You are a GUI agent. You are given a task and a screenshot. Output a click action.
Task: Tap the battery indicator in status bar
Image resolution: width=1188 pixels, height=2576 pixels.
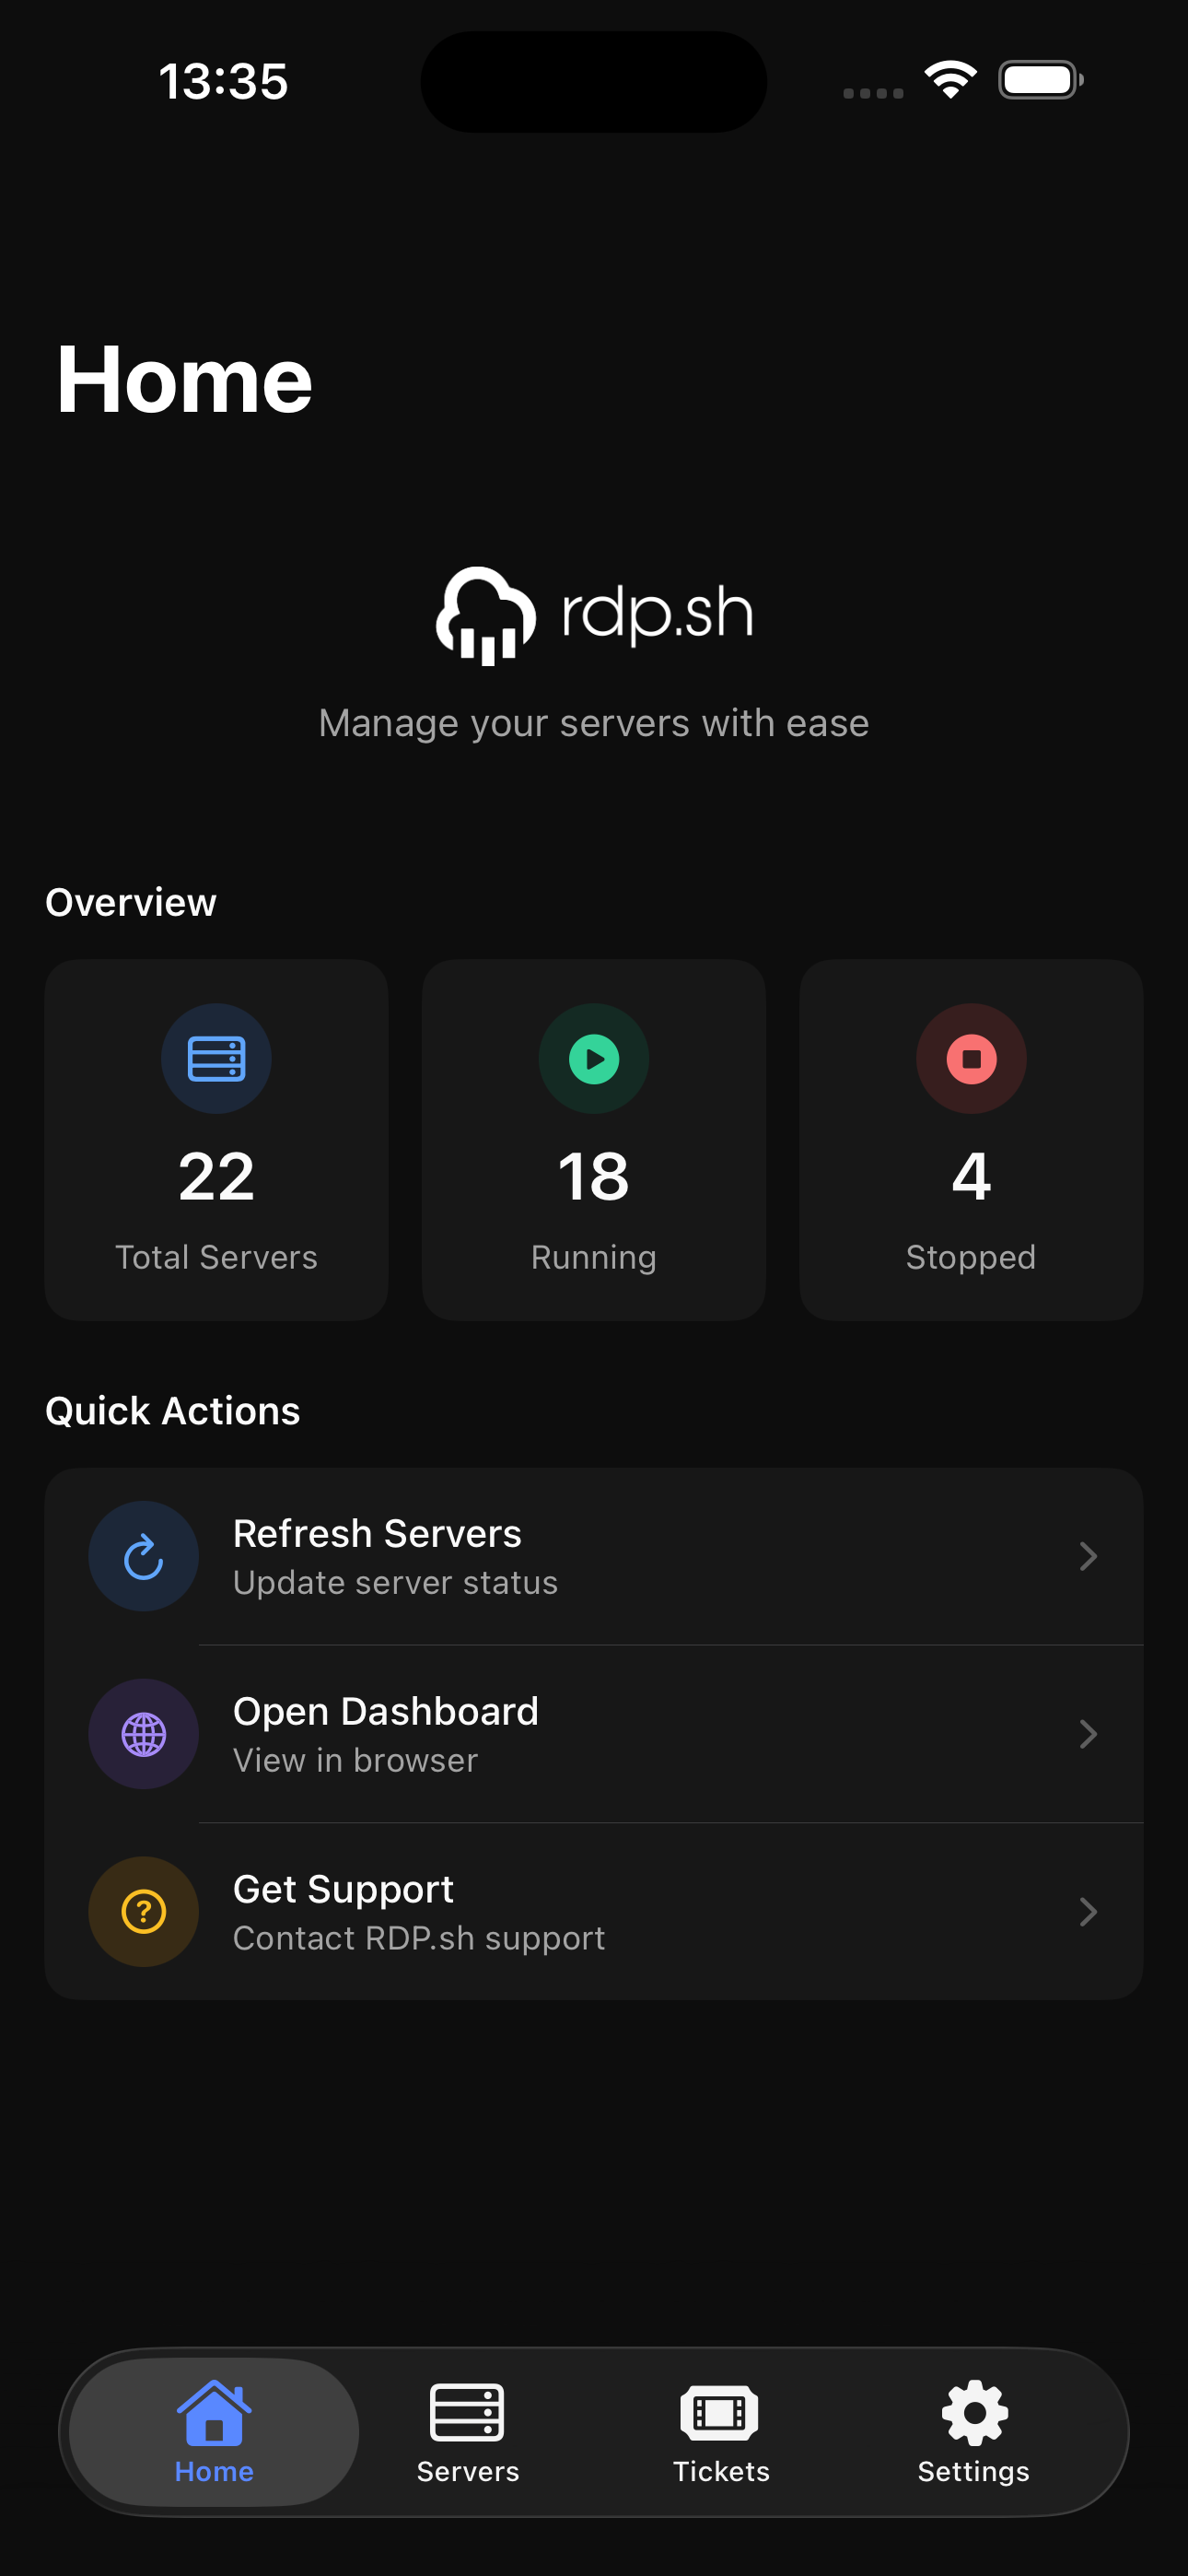(x=1041, y=80)
